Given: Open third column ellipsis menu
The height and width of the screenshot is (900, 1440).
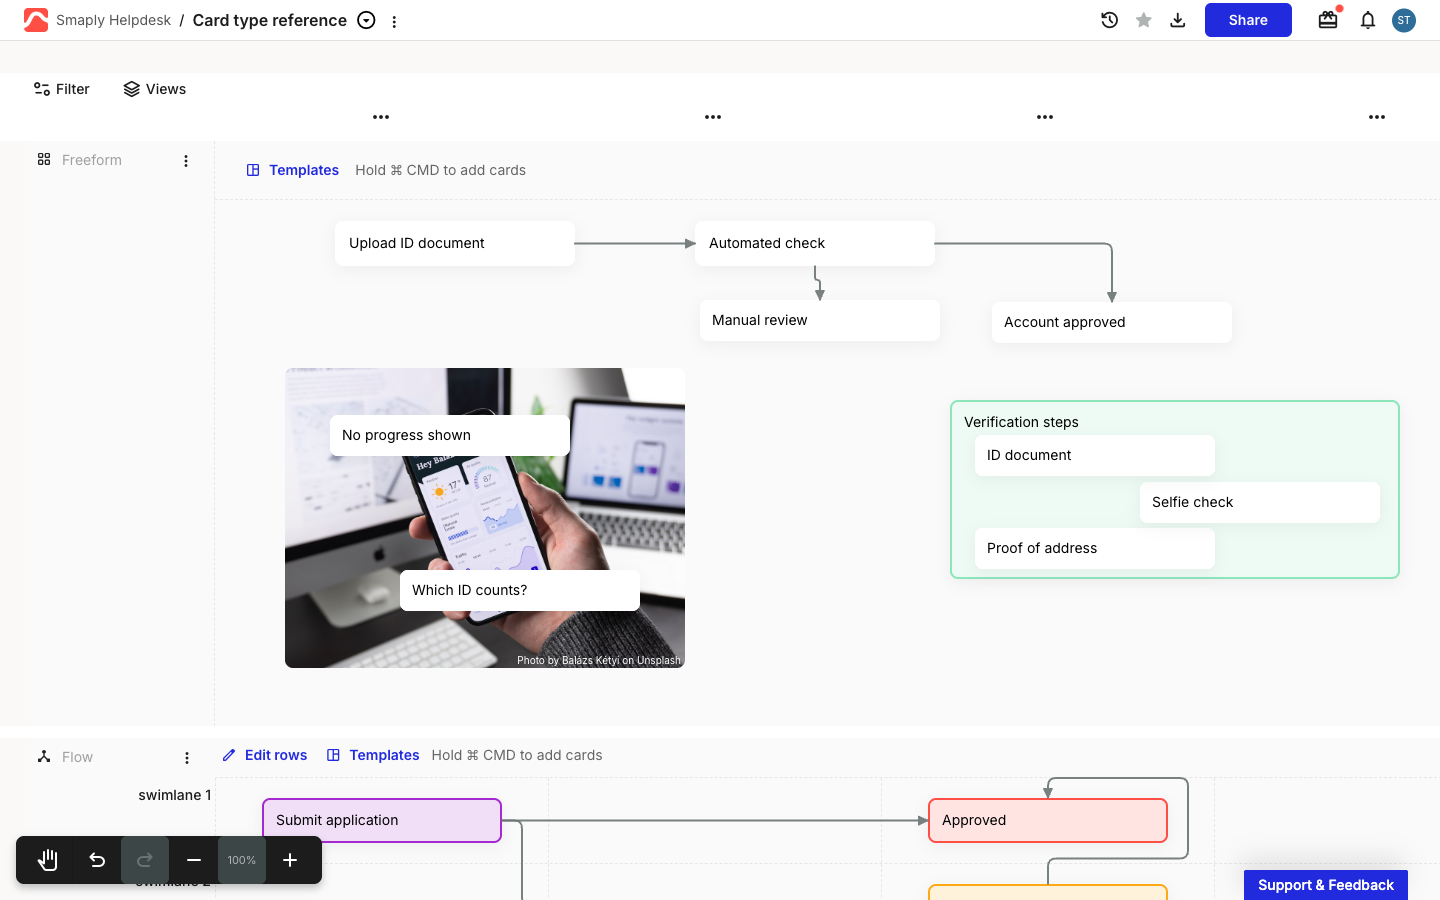Looking at the screenshot, I should [1045, 117].
